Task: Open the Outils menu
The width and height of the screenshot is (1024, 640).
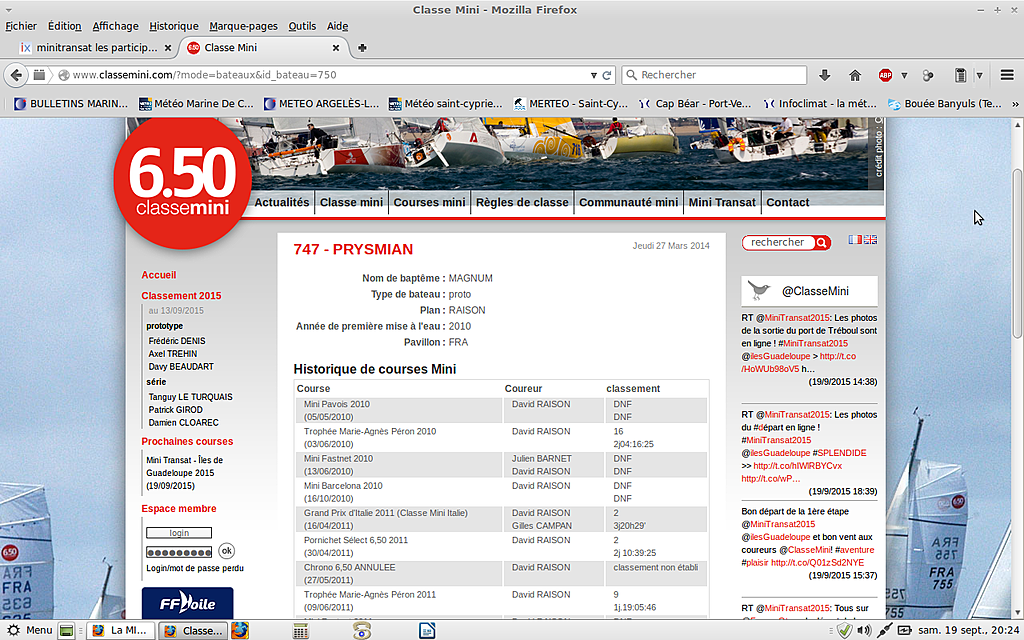Action: 302,26
